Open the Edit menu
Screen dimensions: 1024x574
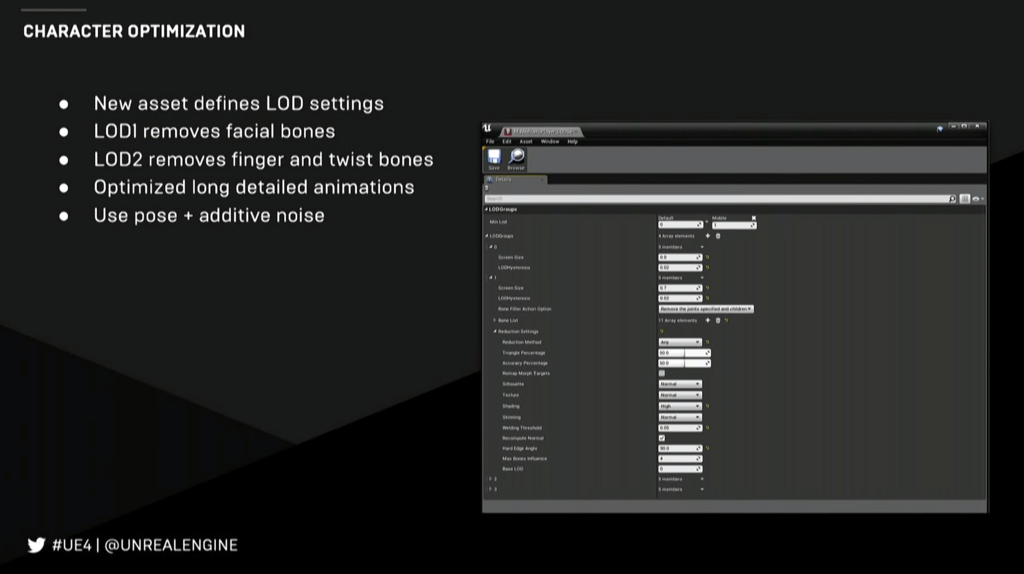click(x=506, y=141)
